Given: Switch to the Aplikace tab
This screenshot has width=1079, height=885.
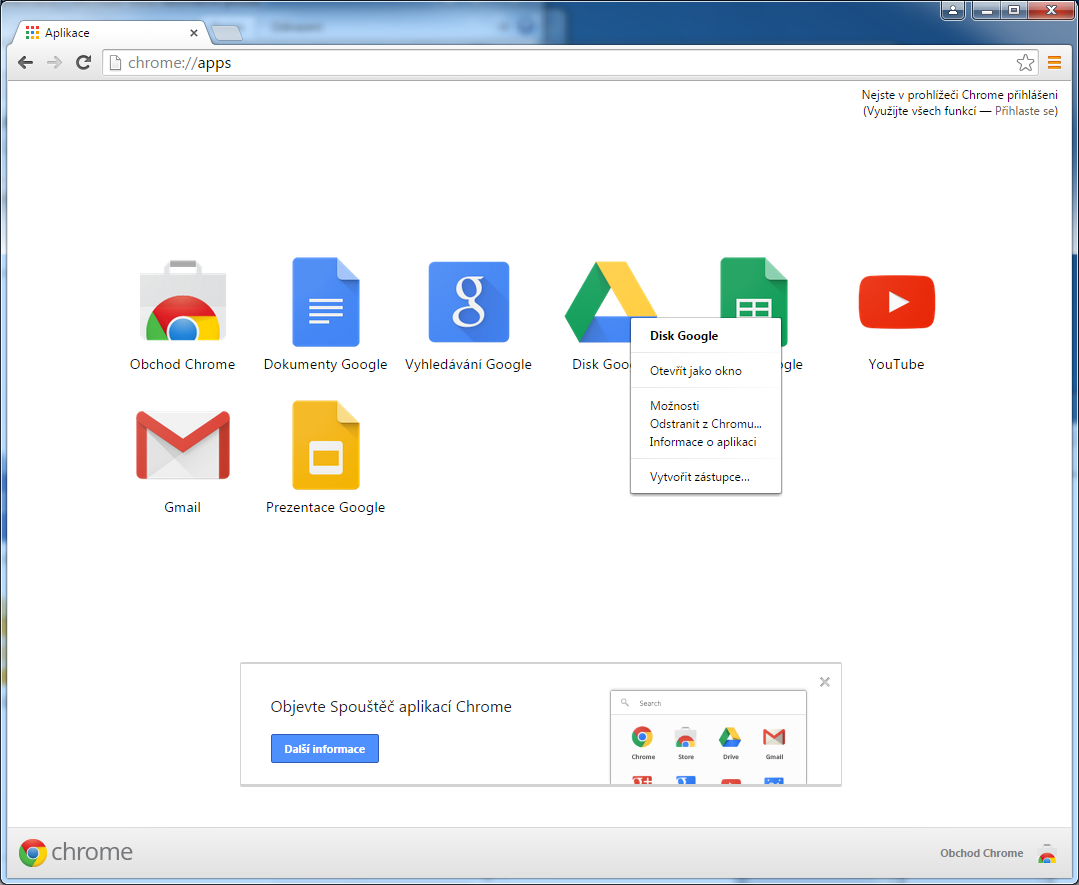Looking at the screenshot, I should pos(109,32).
